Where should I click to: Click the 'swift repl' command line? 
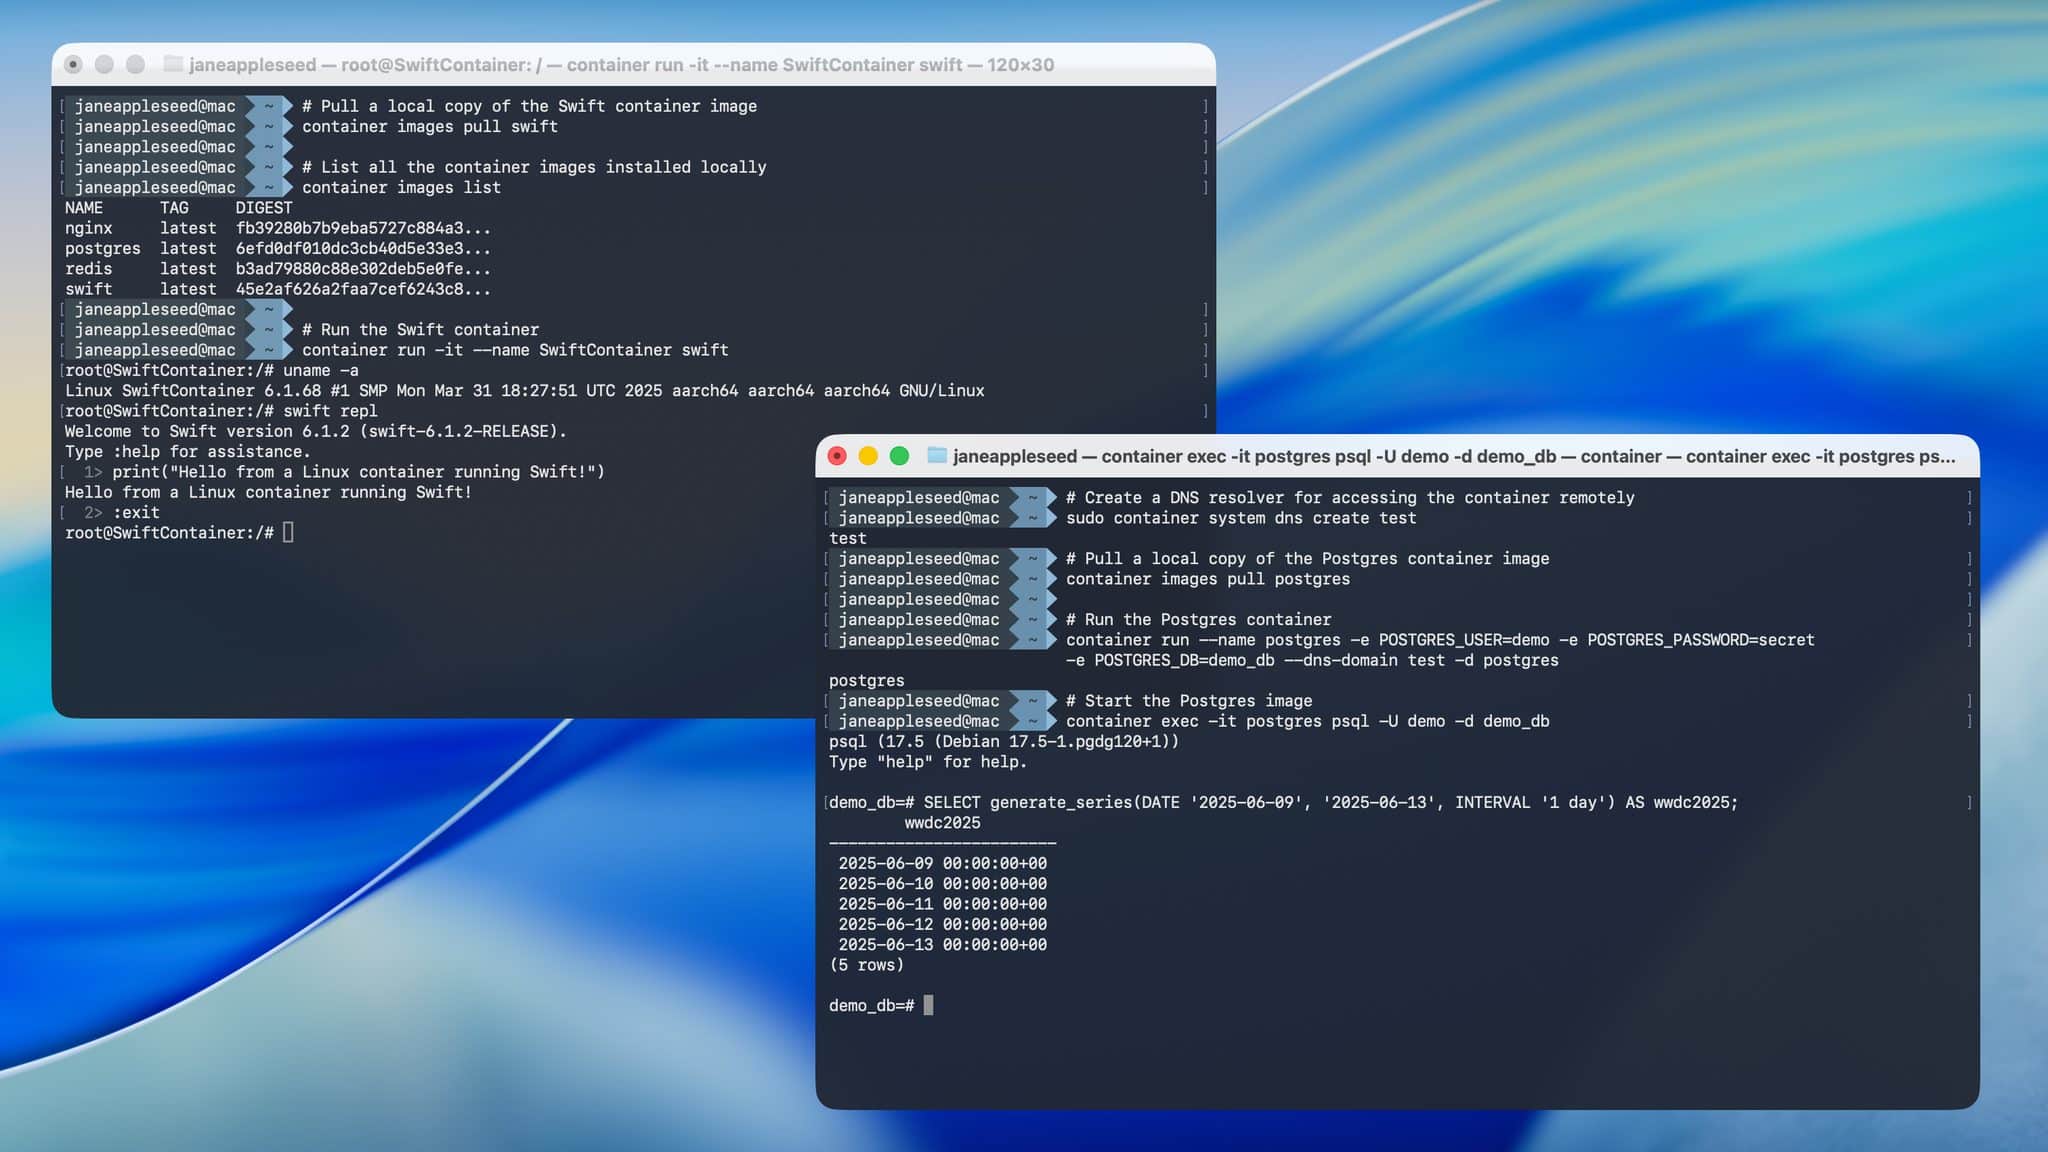click(330, 411)
